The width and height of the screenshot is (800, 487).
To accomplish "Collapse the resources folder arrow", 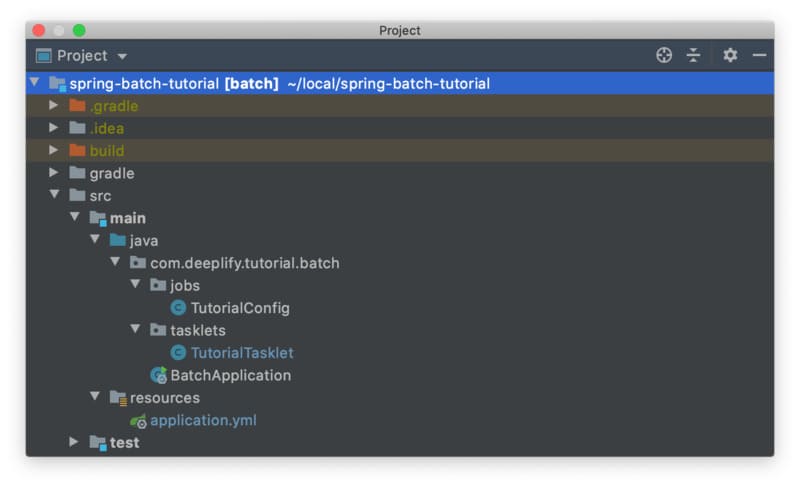I will click(x=95, y=396).
